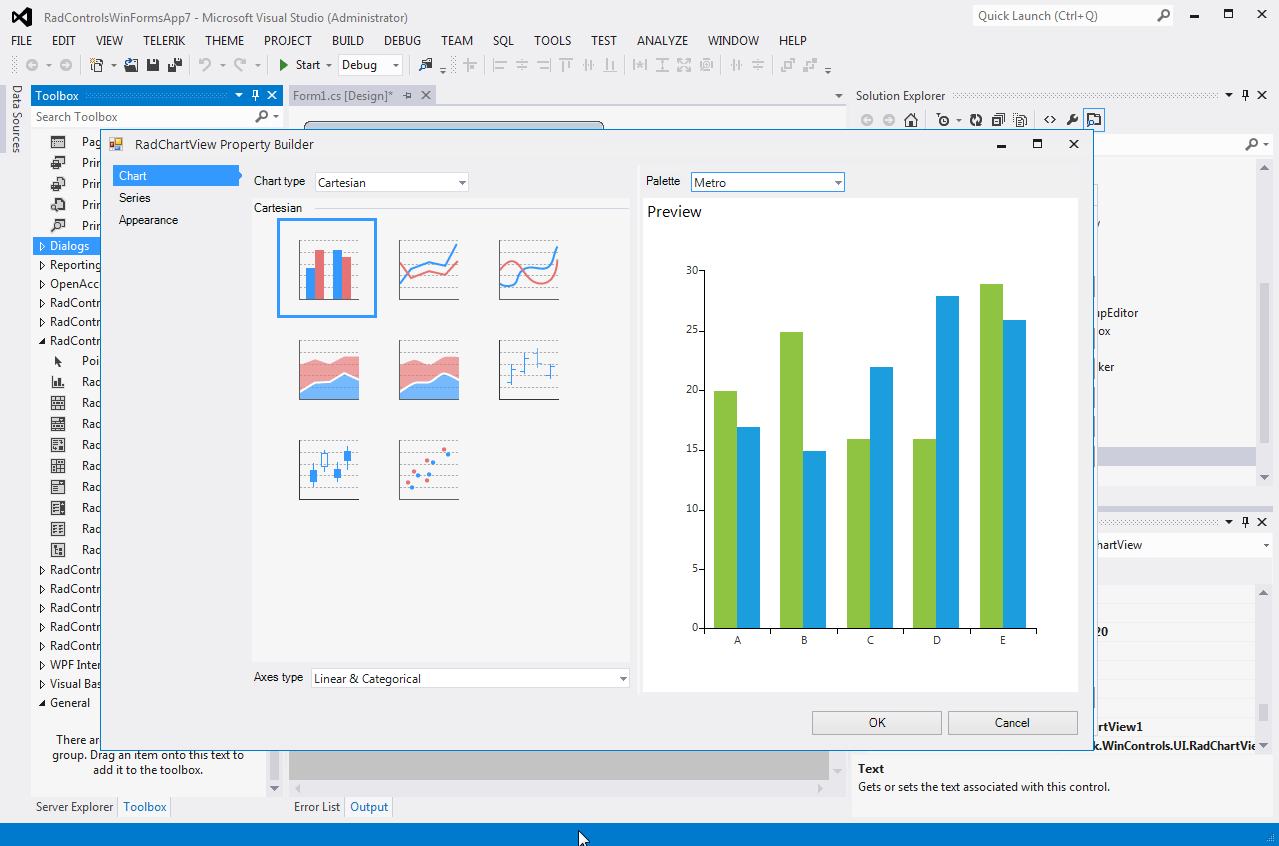Click the Redo toolbar icon
The width and height of the screenshot is (1279, 846).
pos(239,65)
